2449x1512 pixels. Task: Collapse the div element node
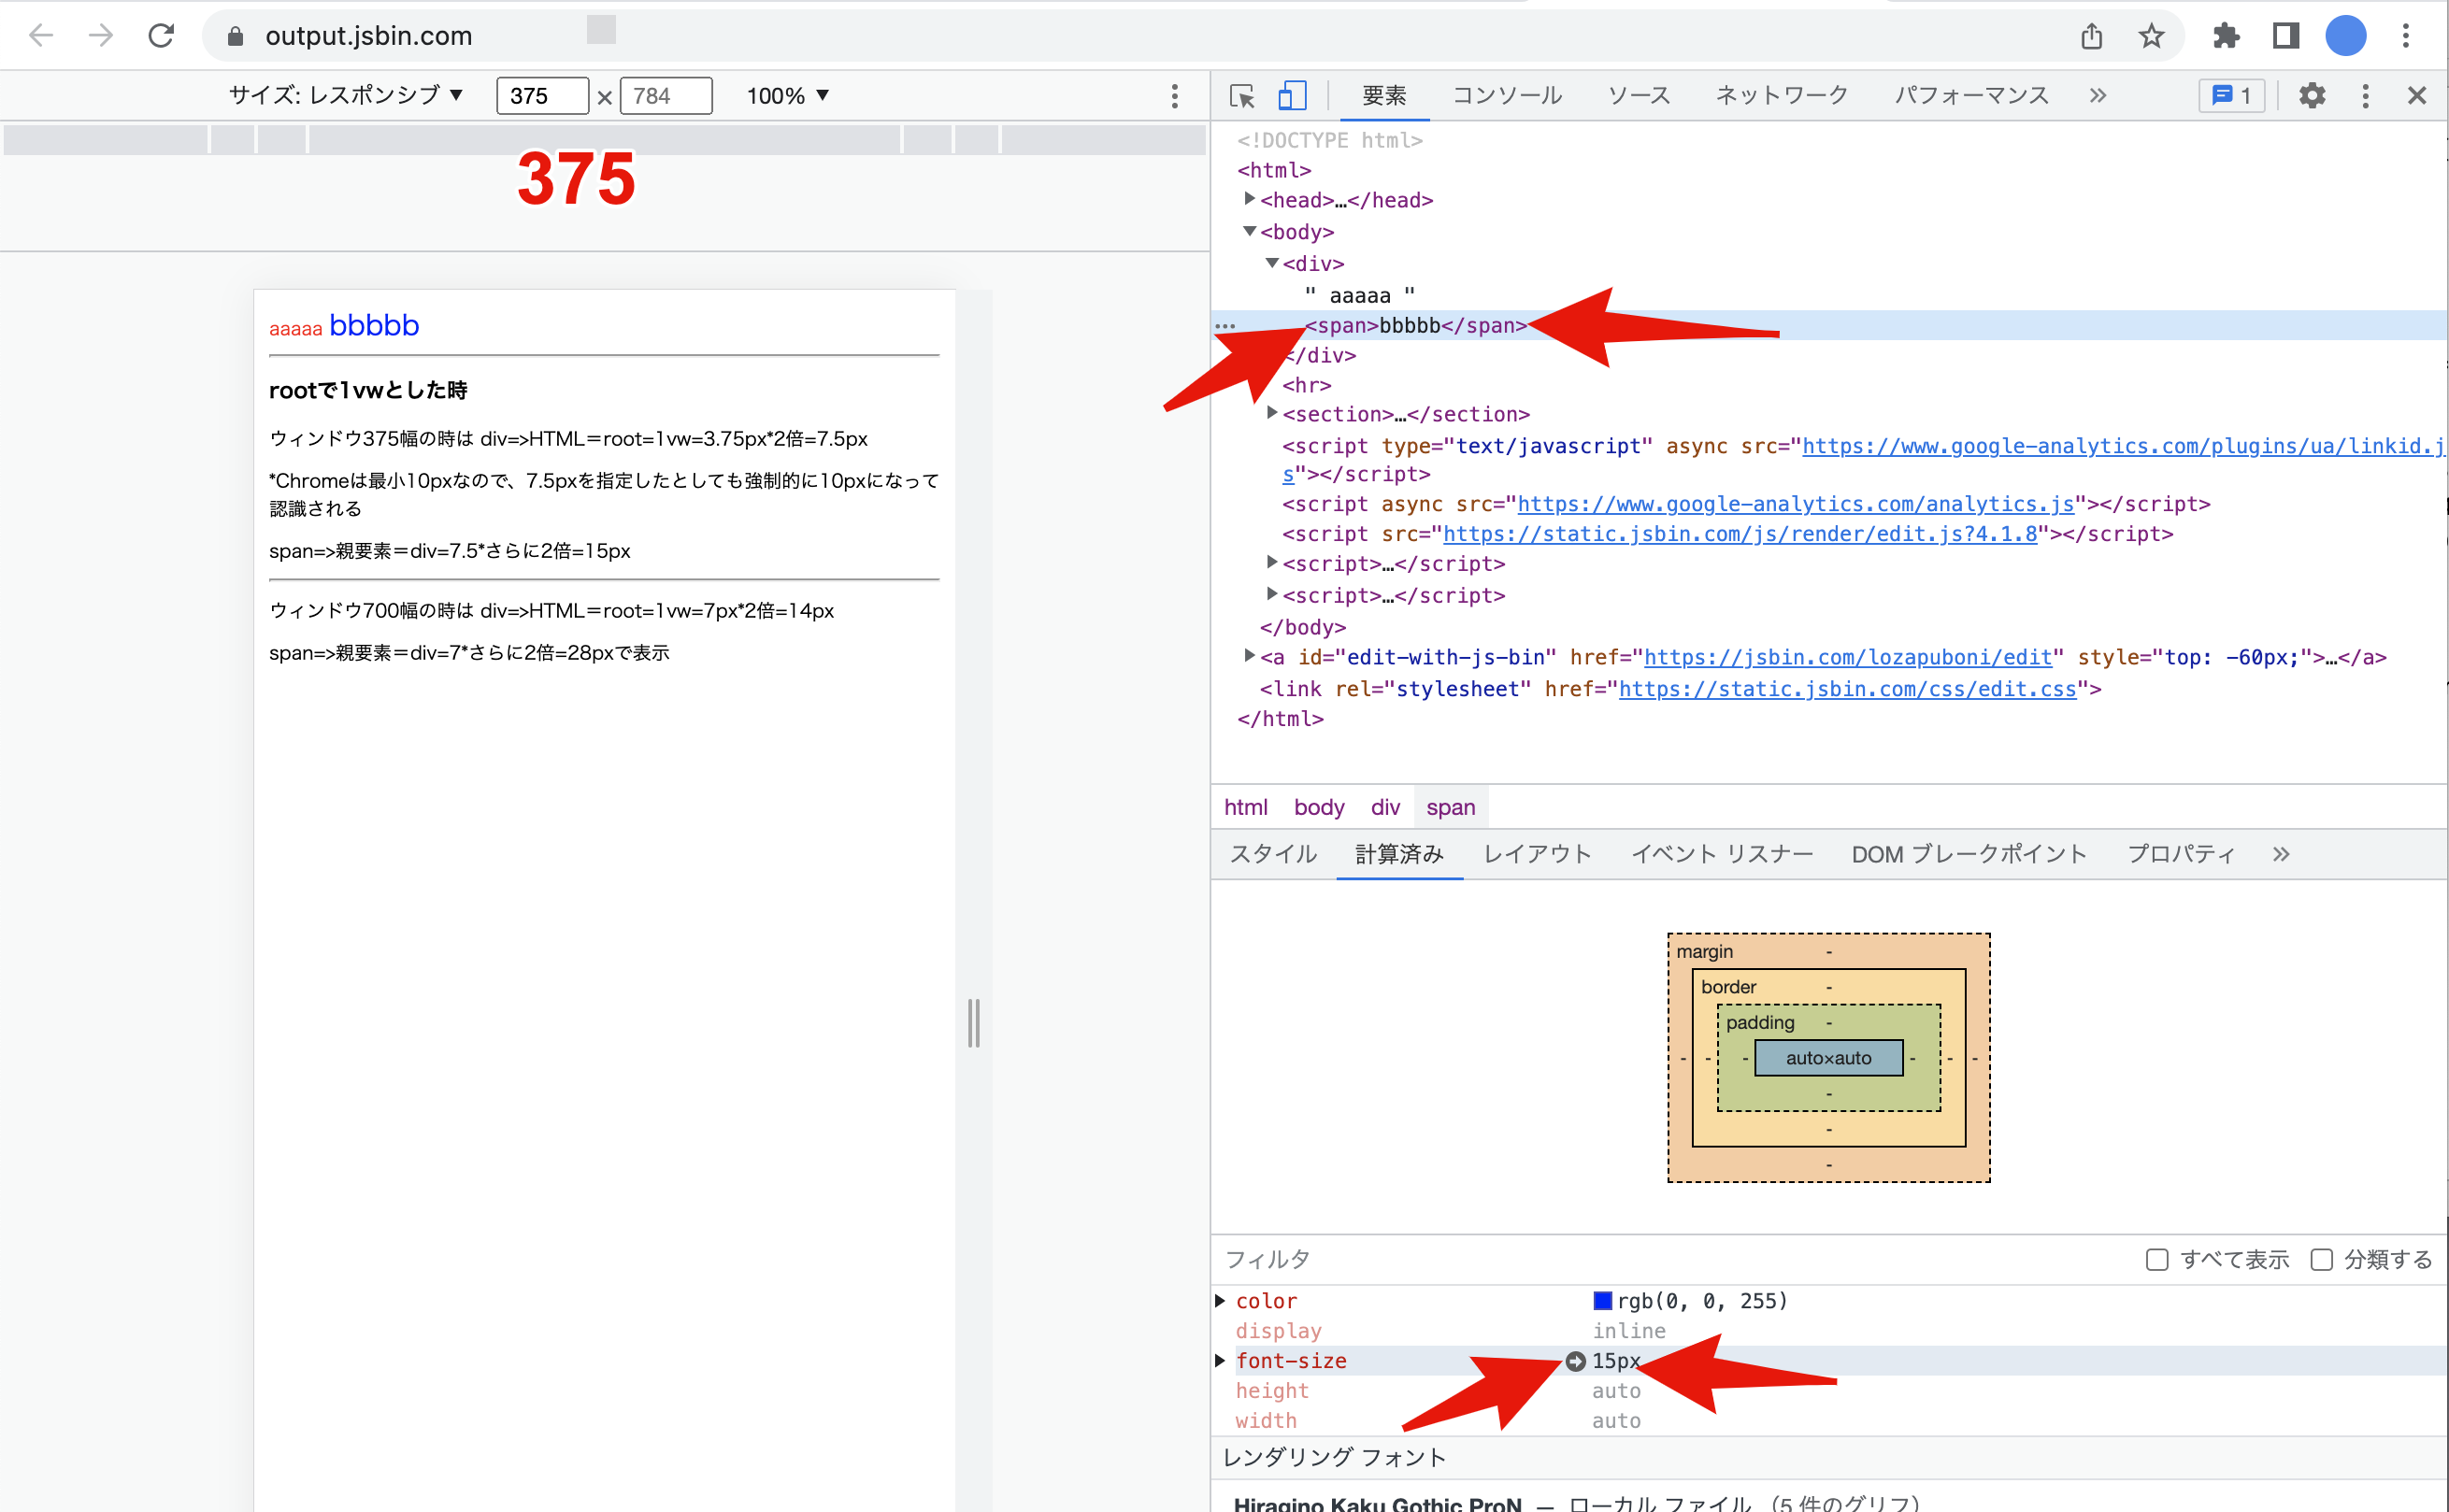pos(1272,263)
